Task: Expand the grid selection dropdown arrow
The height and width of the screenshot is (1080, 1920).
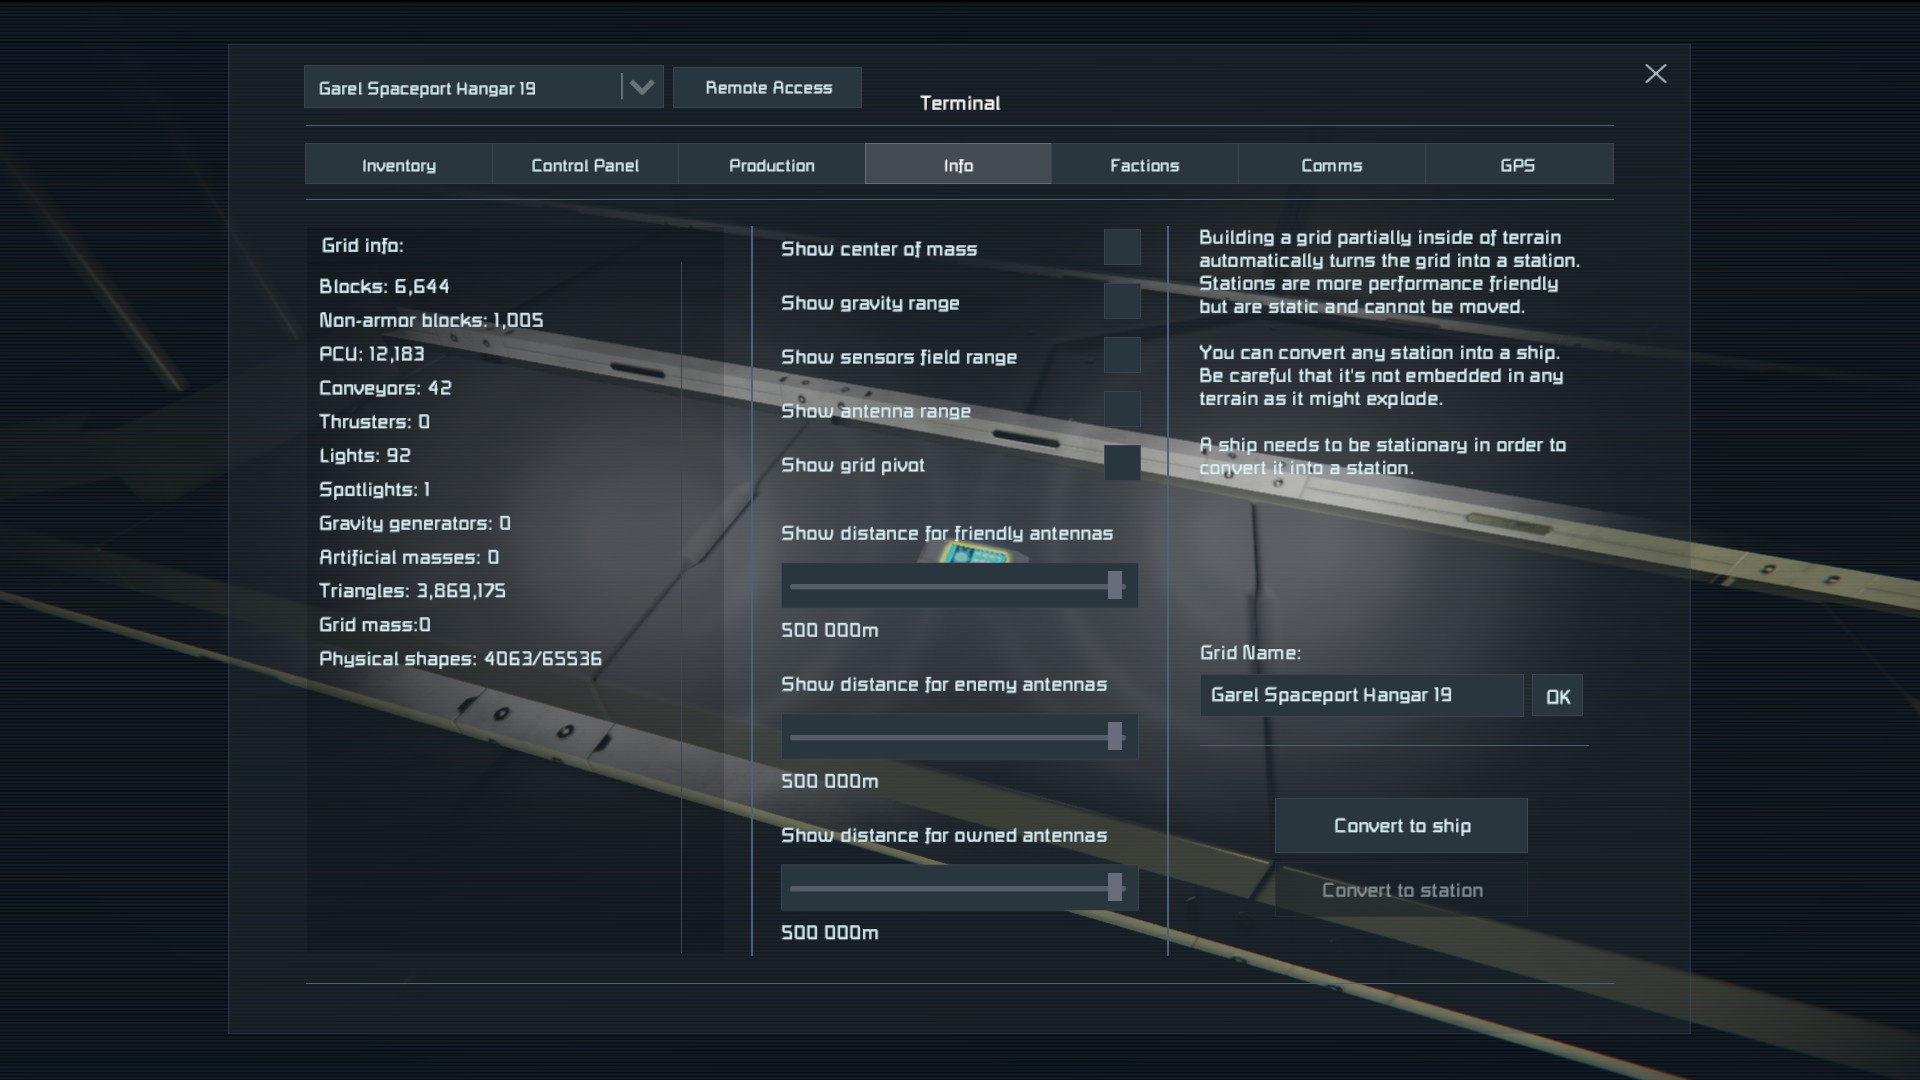Action: (641, 88)
